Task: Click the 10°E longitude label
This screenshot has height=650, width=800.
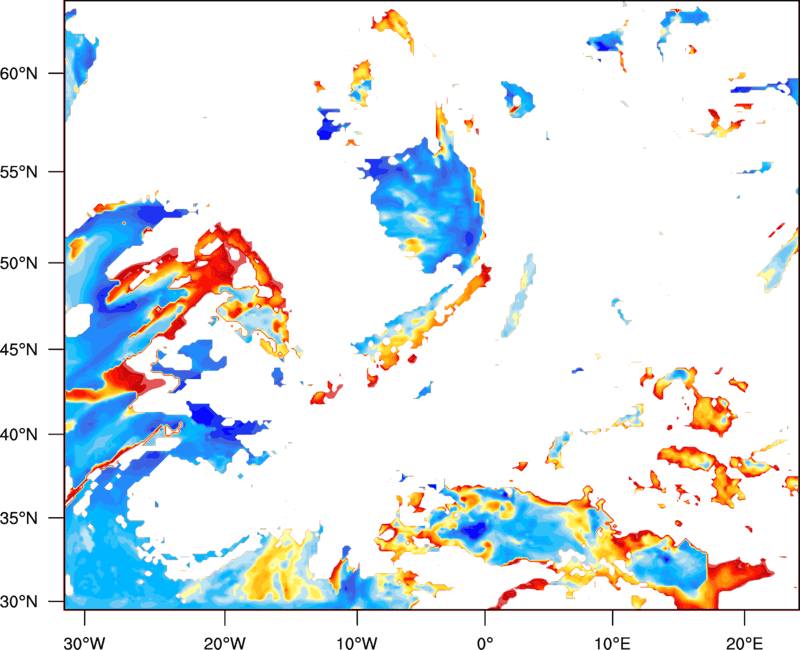Action: tap(612, 643)
